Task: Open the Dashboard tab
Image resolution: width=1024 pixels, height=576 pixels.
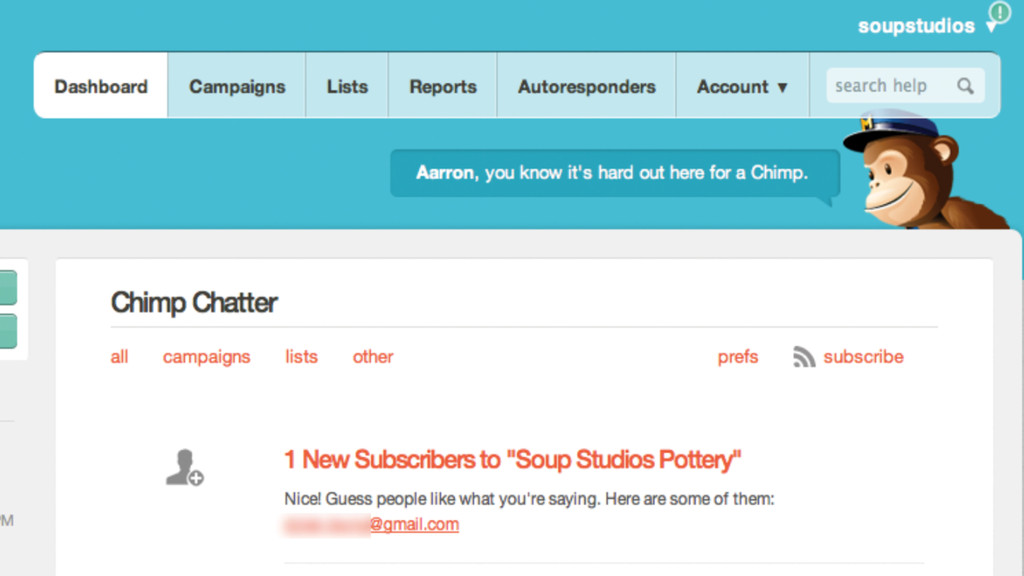Action: (101, 86)
